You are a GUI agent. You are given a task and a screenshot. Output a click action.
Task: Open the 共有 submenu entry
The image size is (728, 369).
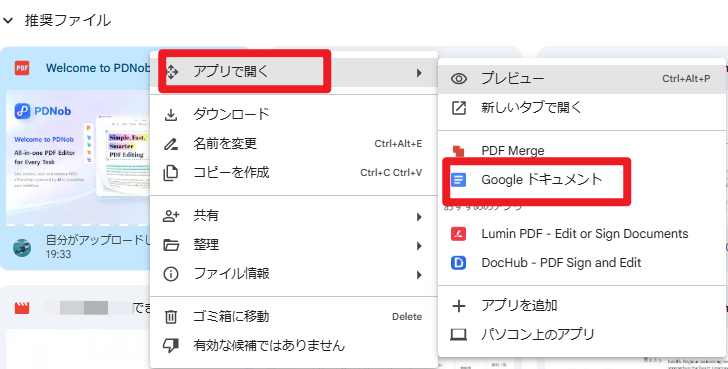coord(294,216)
